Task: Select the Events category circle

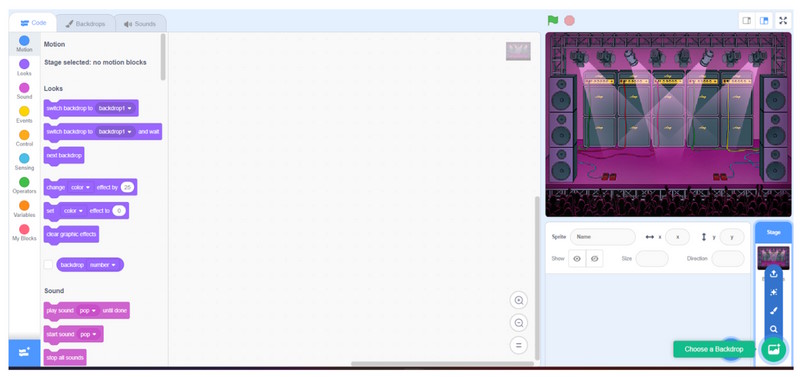Action: 24,111
